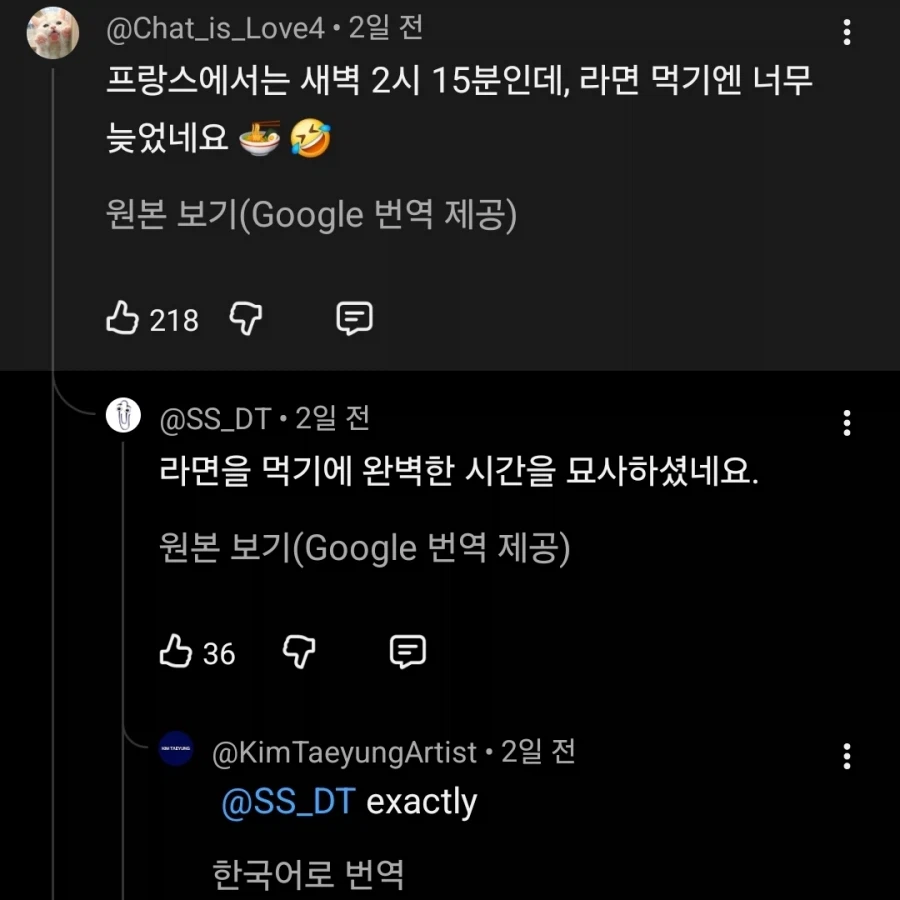Open the options menu for @SS_DT's reply
Image resolution: width=900 pixels, height=900 pixels.
845,423
